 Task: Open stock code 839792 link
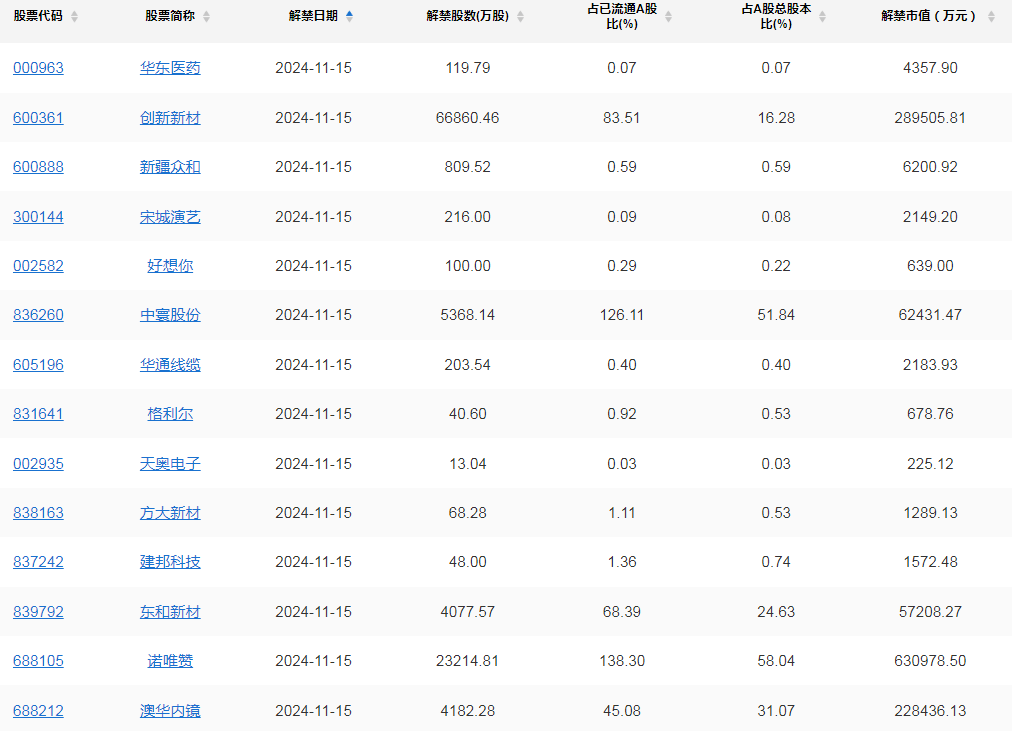38,612
